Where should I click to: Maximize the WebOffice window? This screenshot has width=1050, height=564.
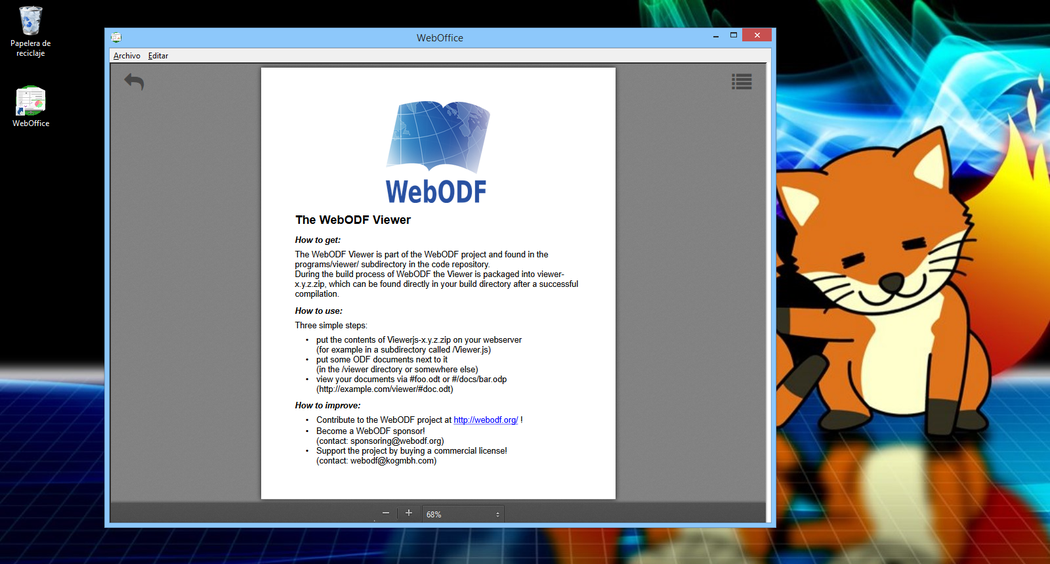[733, 36]
